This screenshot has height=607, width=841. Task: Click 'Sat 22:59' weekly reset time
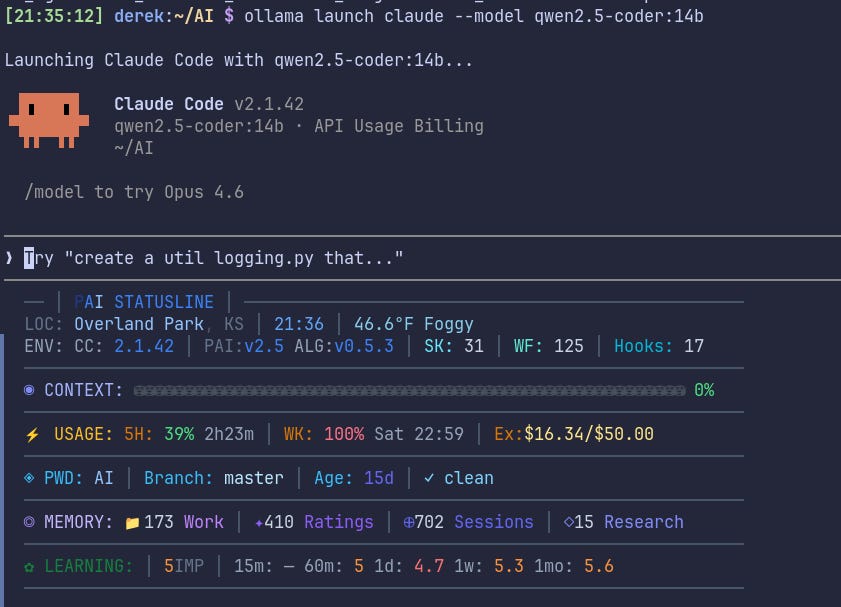[x=418, y=434]
